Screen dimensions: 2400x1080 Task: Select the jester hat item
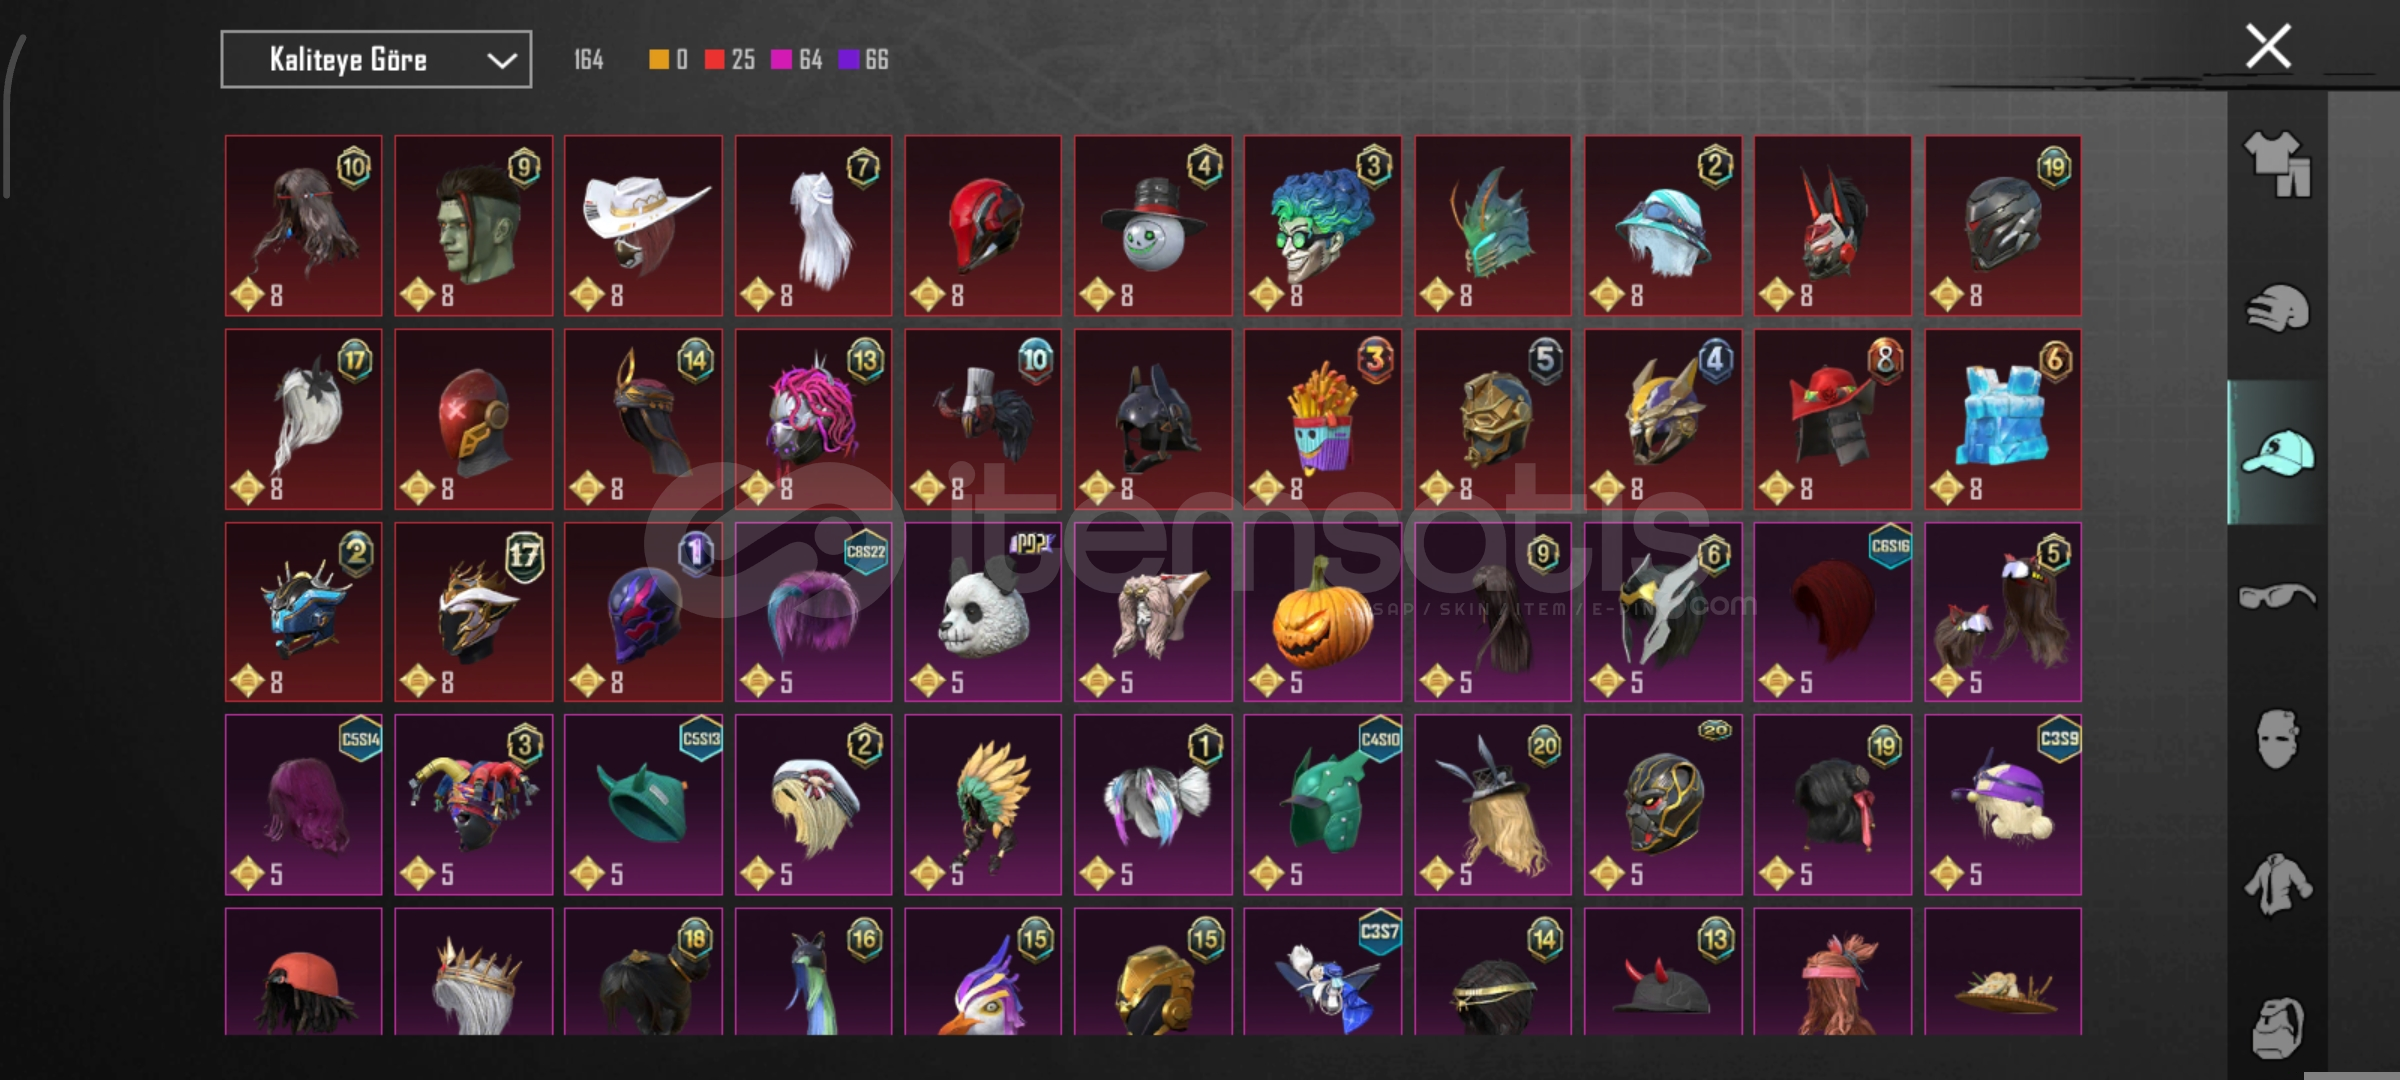pos(473,805)
